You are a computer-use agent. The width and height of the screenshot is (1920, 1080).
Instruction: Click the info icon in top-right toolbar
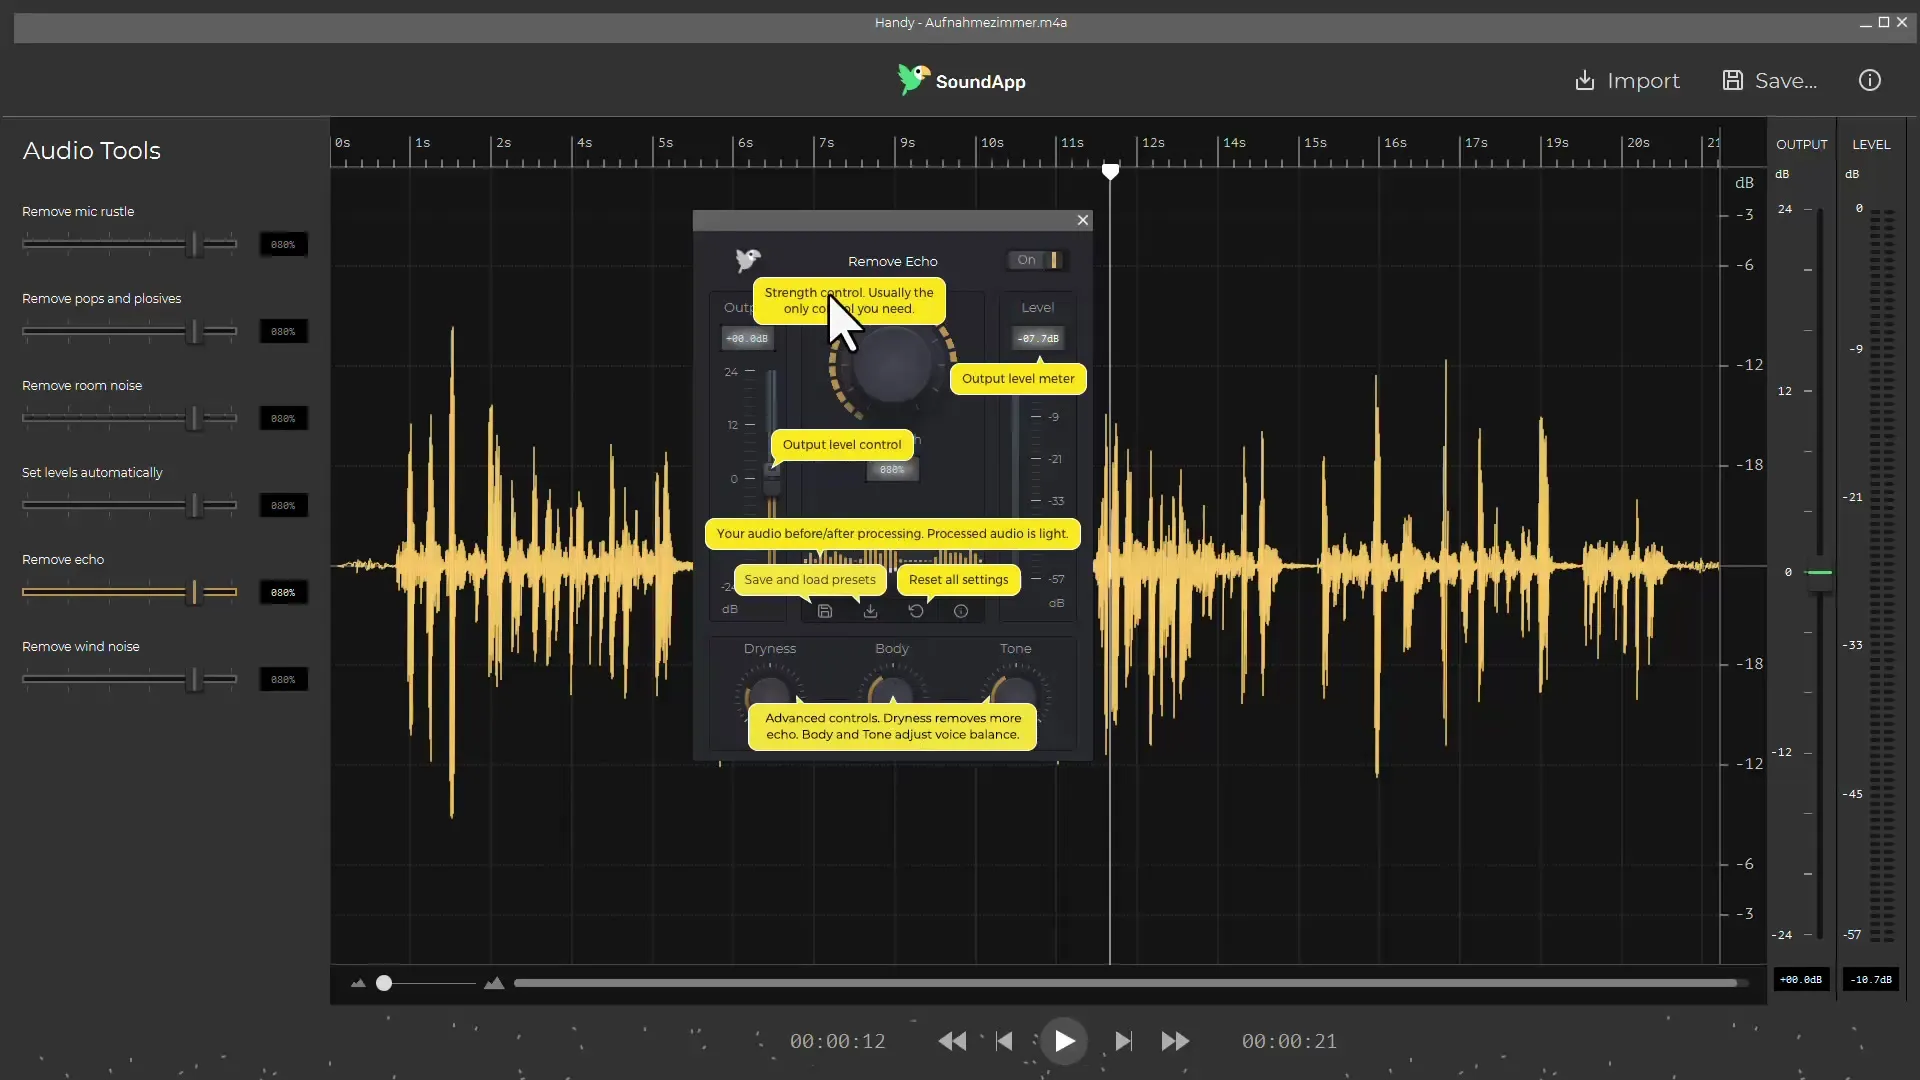[1870, 80]
